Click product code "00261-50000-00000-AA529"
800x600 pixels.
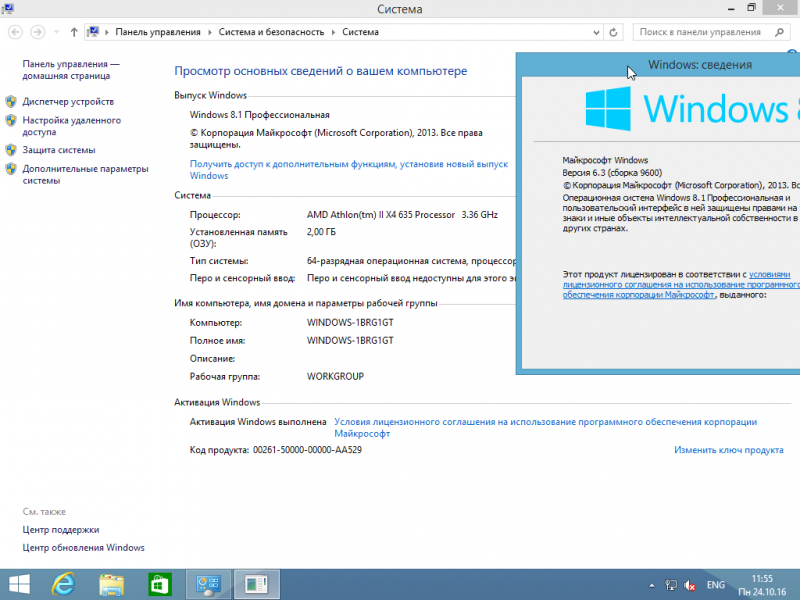(307, 450)
